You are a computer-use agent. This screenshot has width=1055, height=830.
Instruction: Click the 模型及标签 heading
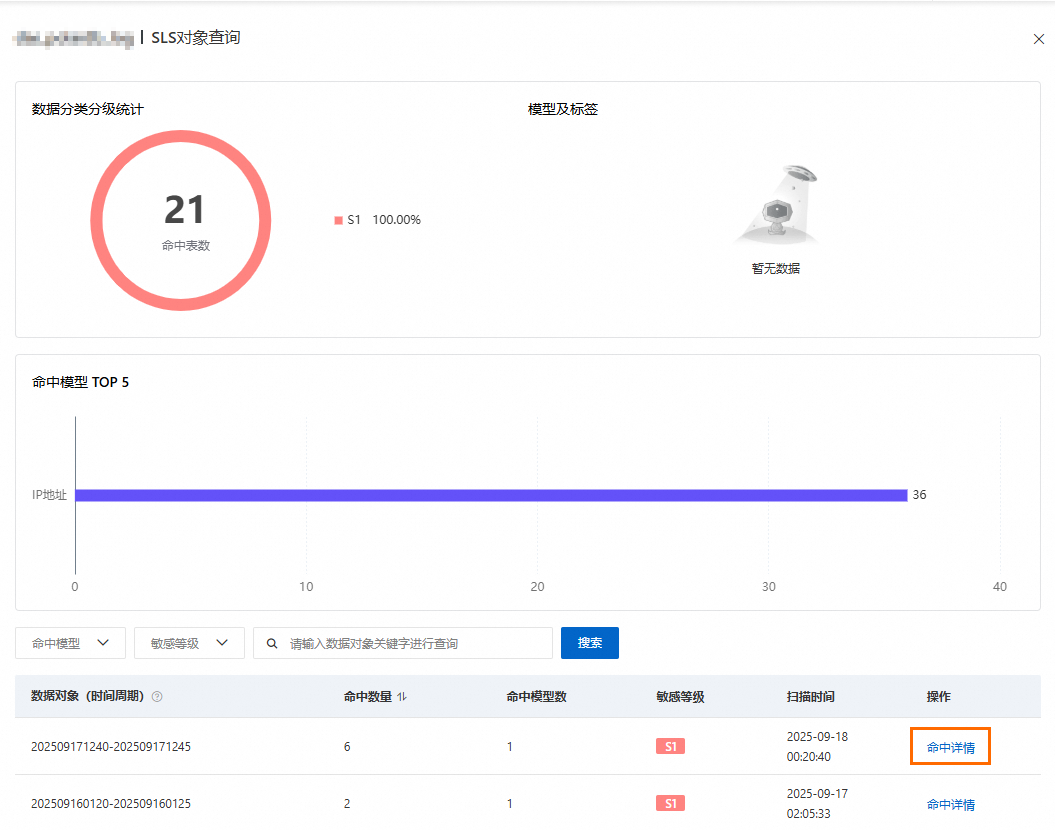pos(562,109)
